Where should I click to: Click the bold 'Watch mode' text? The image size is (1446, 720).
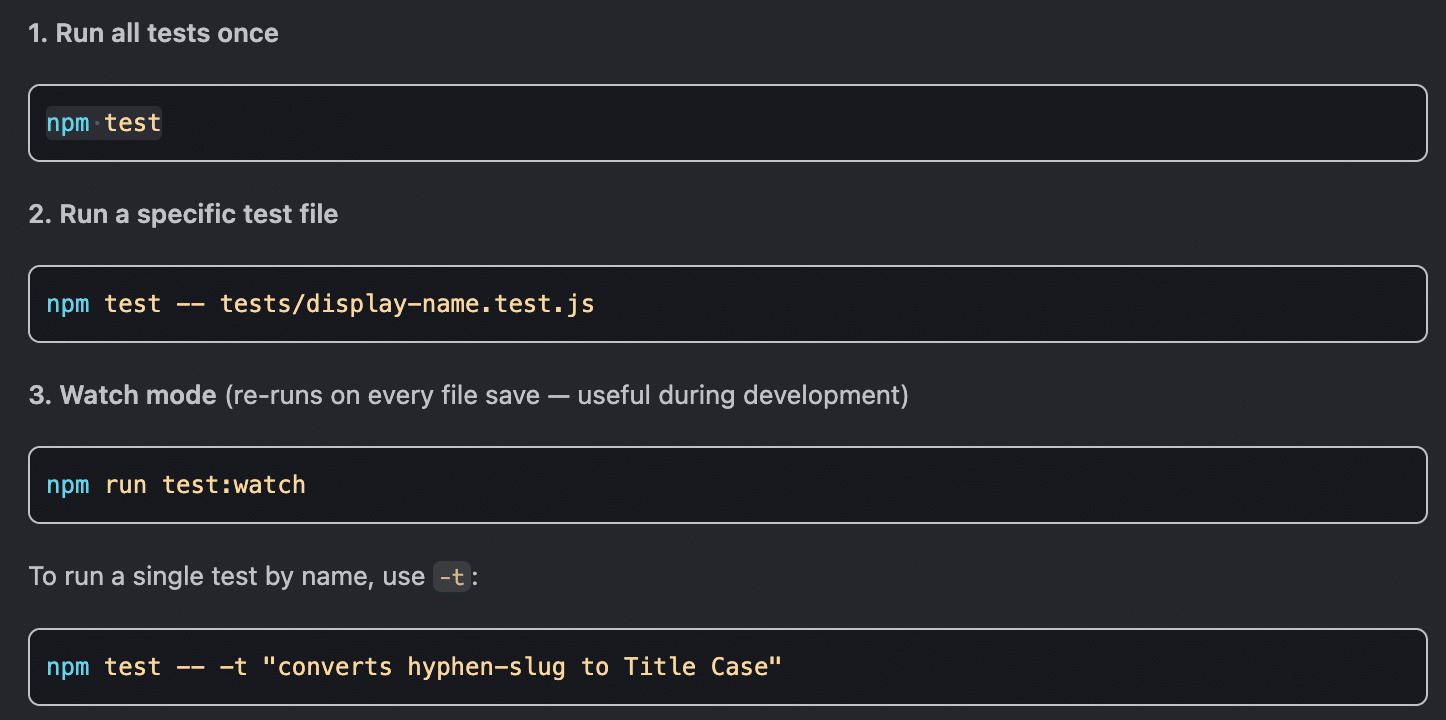tap(138, 395)
